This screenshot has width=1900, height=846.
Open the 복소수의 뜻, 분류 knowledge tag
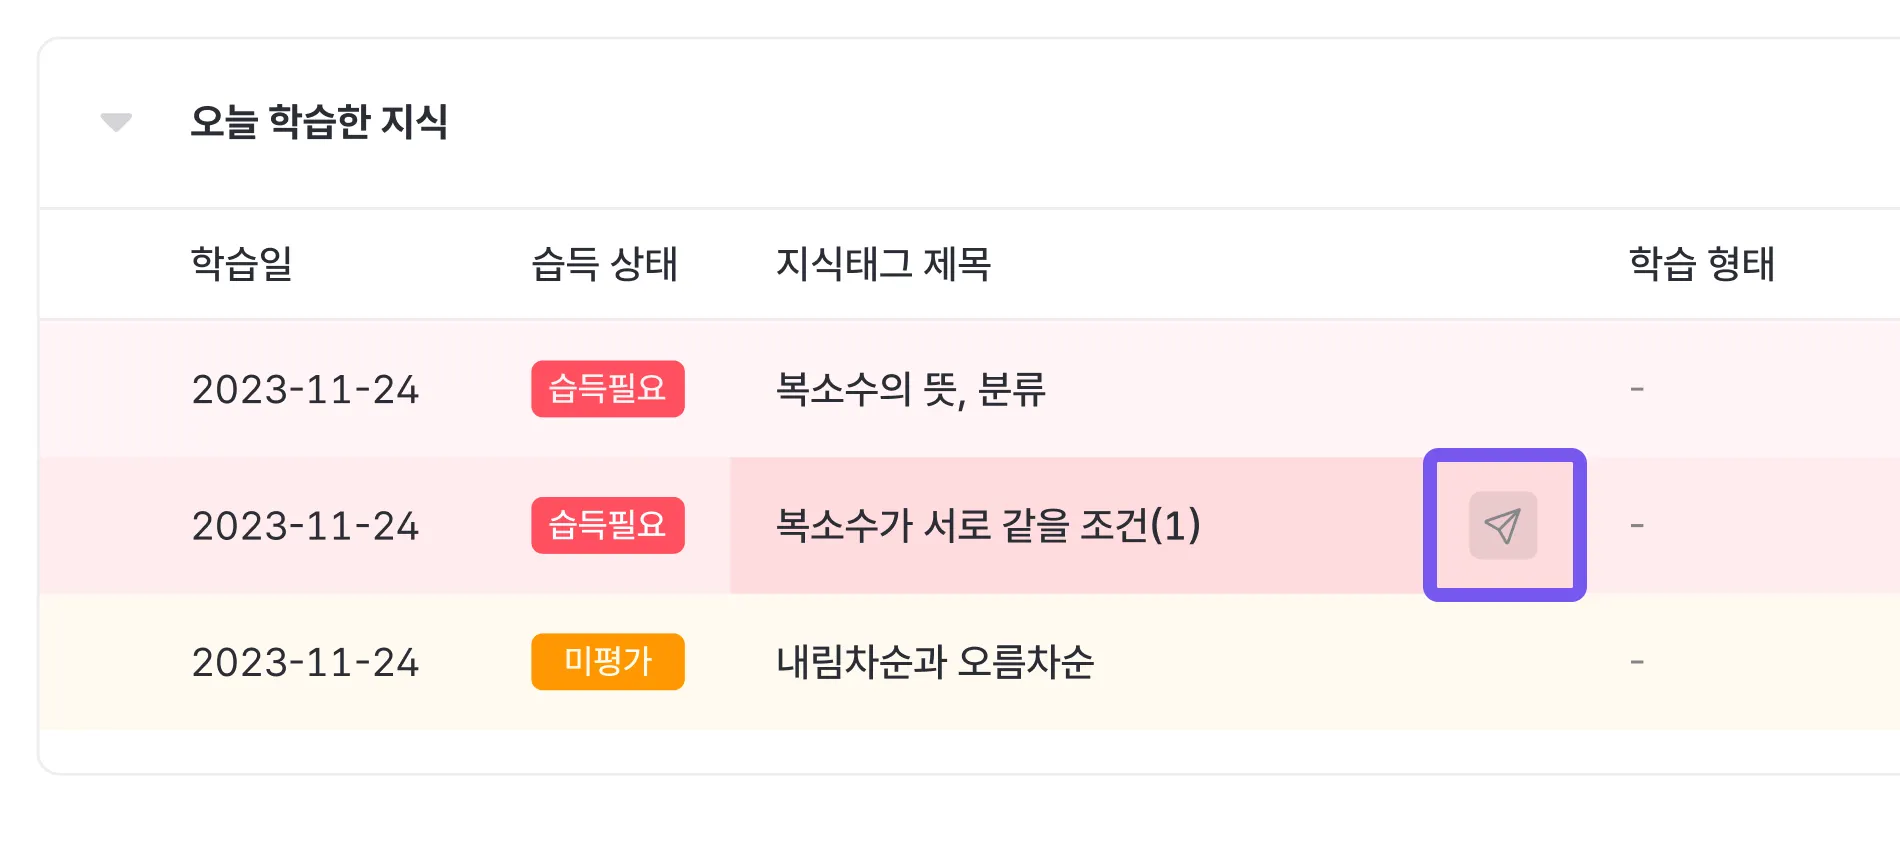pyautogui.click(x=910, y=389)
